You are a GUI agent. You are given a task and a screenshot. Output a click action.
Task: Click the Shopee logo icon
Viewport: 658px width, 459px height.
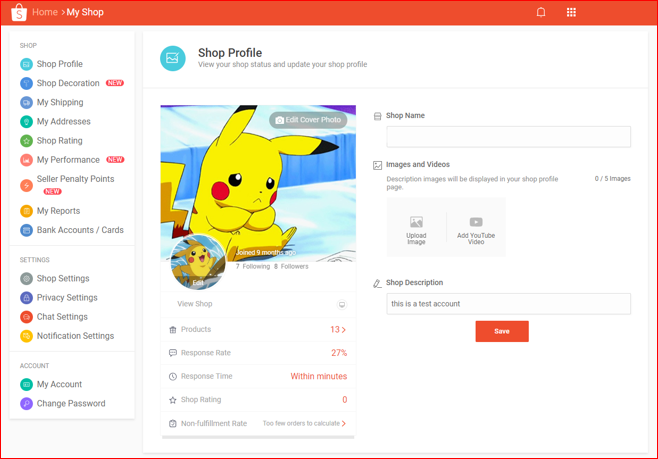[18, 12]
